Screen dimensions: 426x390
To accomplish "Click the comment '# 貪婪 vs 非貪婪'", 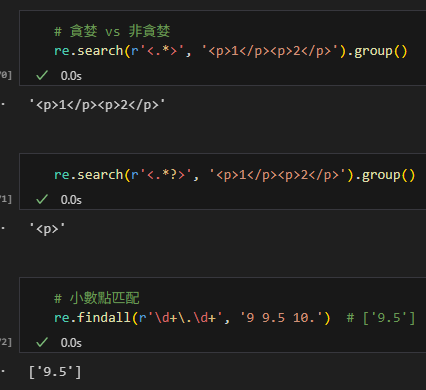I will pyautogui.click(x=112, y=31).
